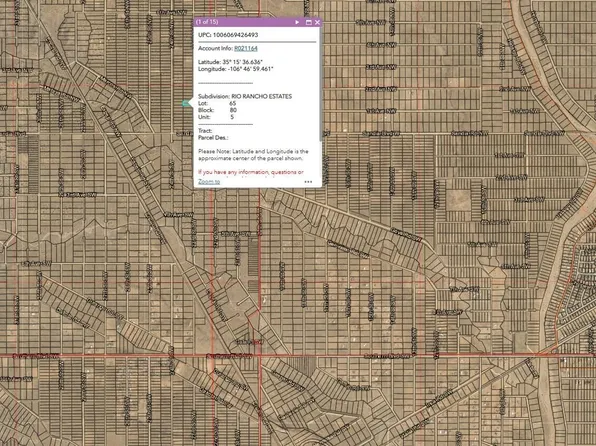The image size is (596, 446).
Task: Select Subdivision: RIO RANCHO ESTATES text
Action: click(245, 97)
